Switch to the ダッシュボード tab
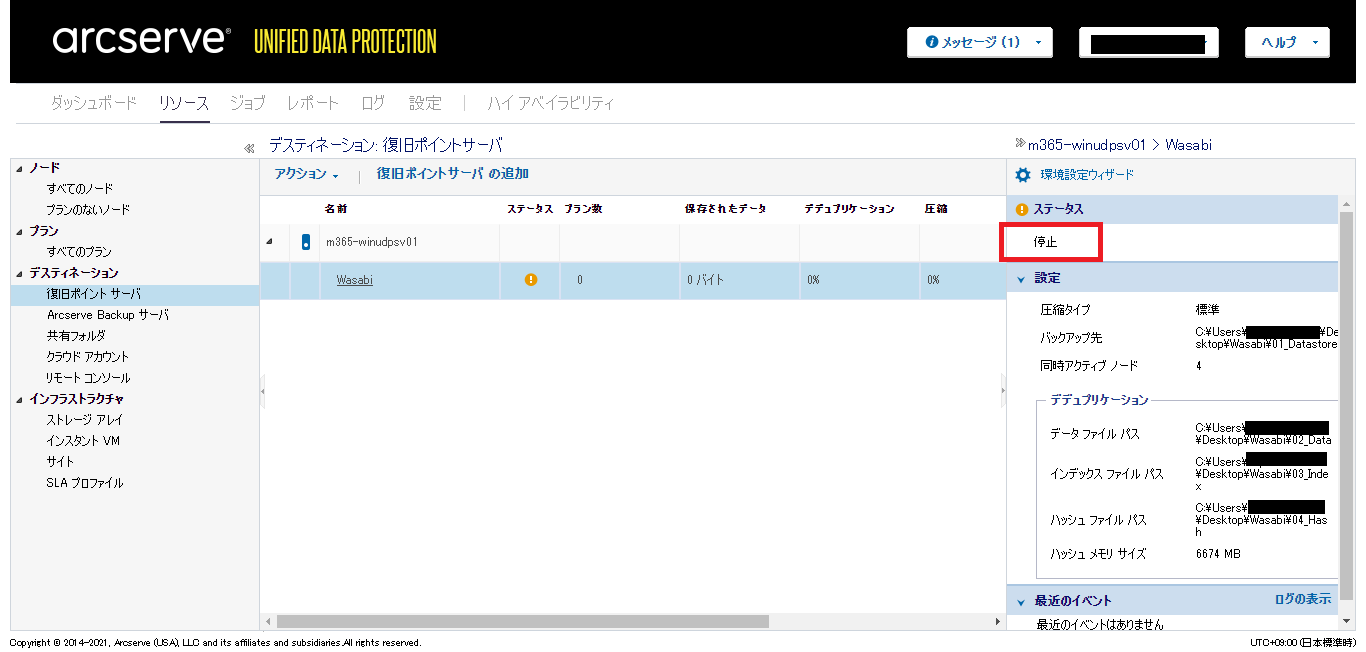 point(93,103)
